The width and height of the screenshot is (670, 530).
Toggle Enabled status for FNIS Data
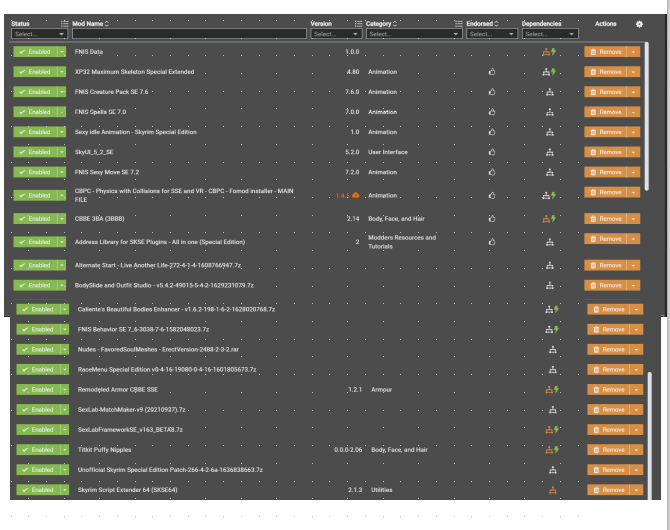tap(35, 52)
